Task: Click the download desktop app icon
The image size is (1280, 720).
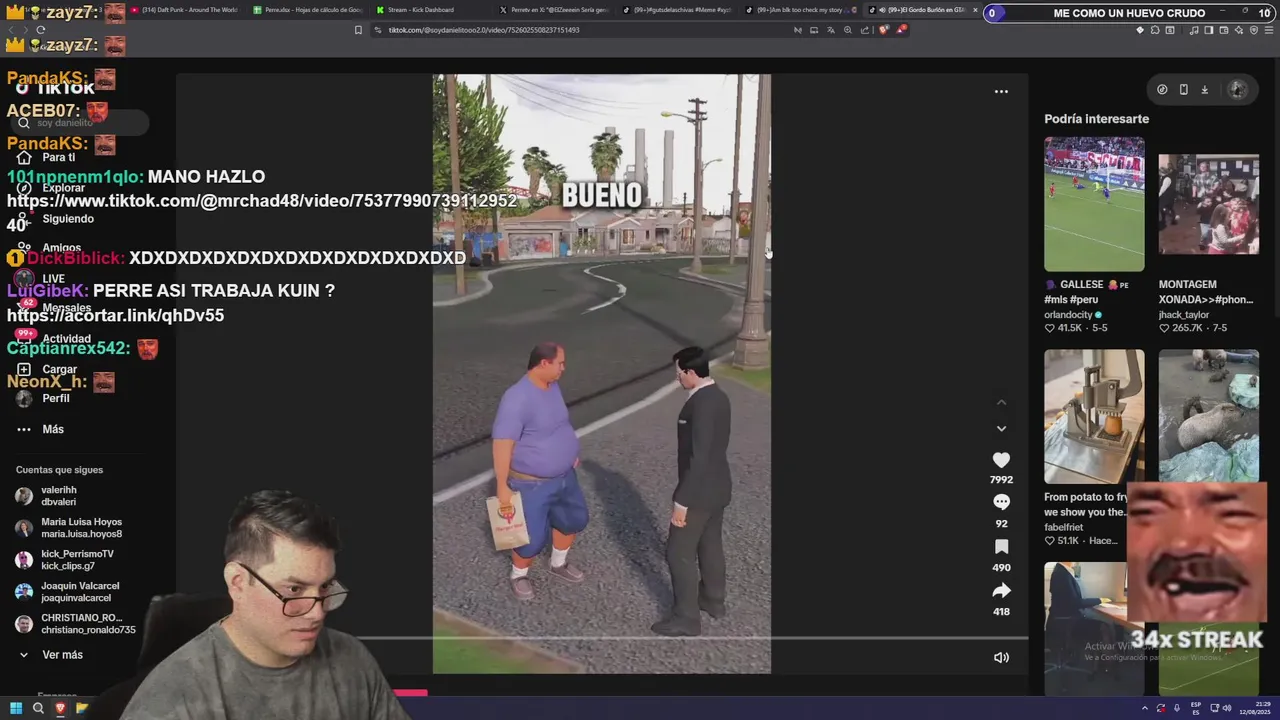Action: tap(1204, 89)
